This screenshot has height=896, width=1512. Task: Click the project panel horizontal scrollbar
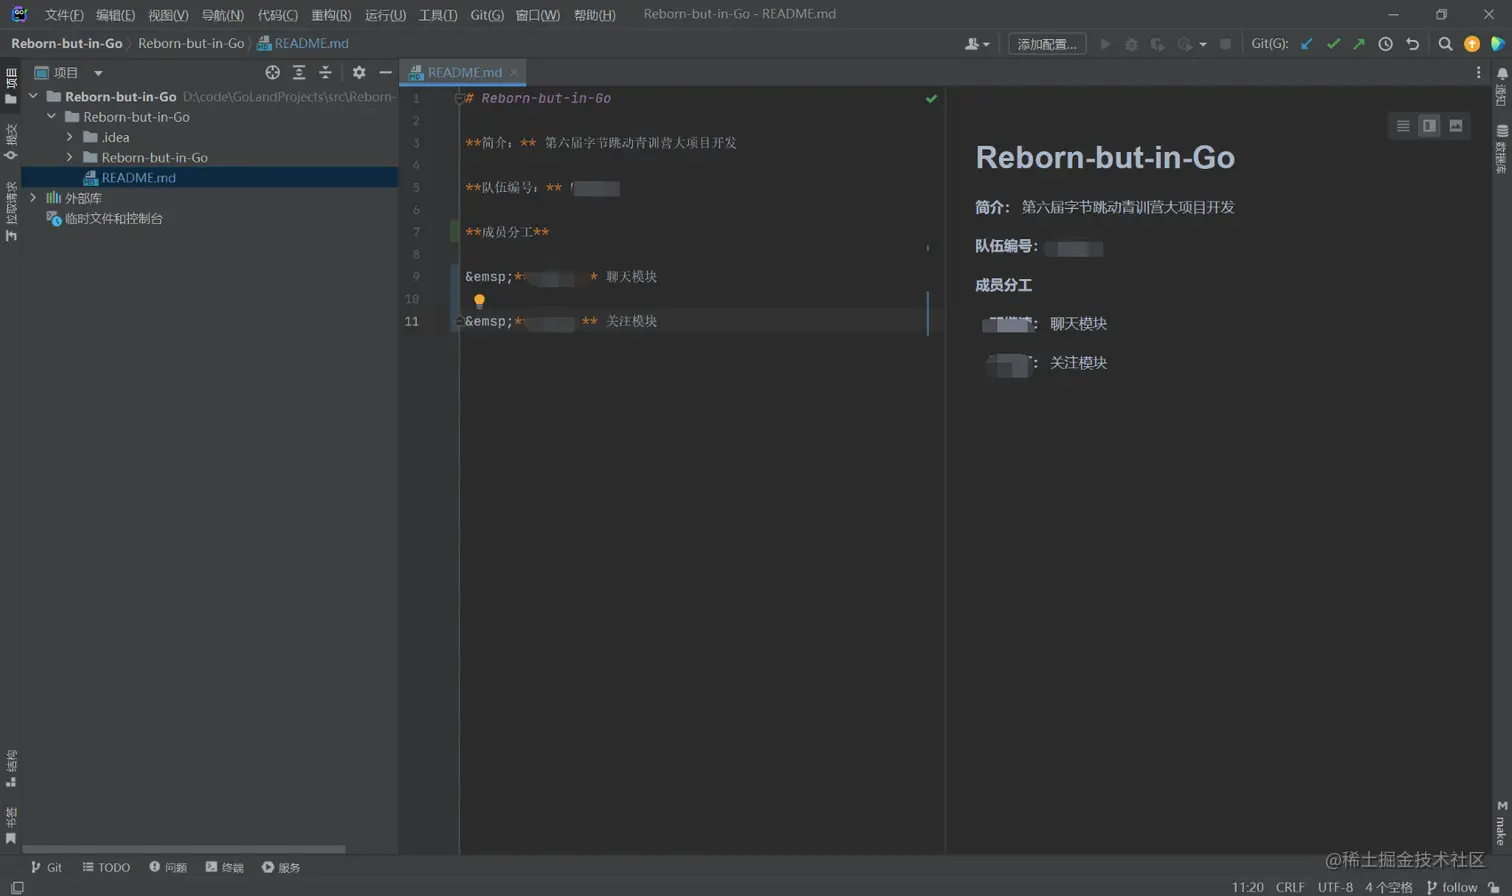pyautogui.click(x=184, y=849)
